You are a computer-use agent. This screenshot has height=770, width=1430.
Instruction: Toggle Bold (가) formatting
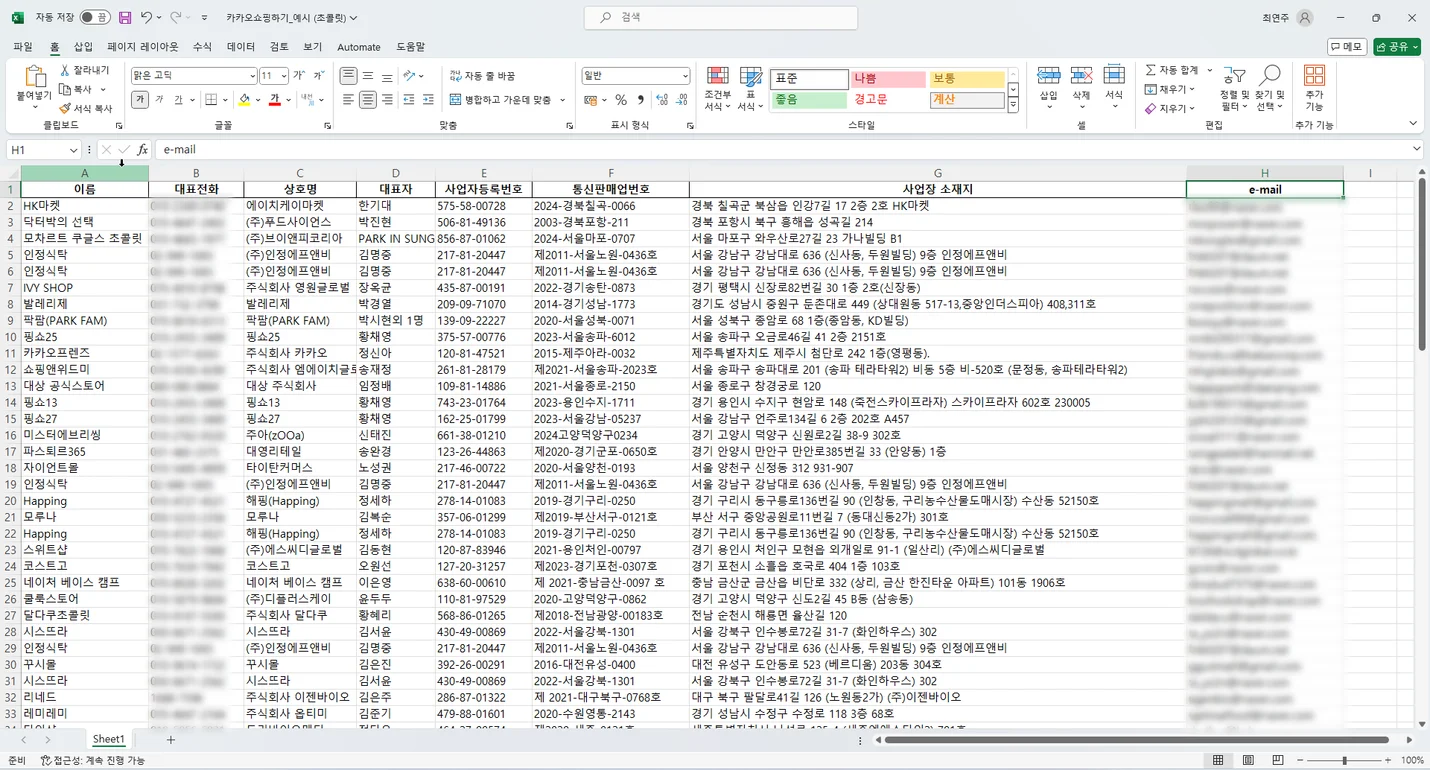coord(140,100)
